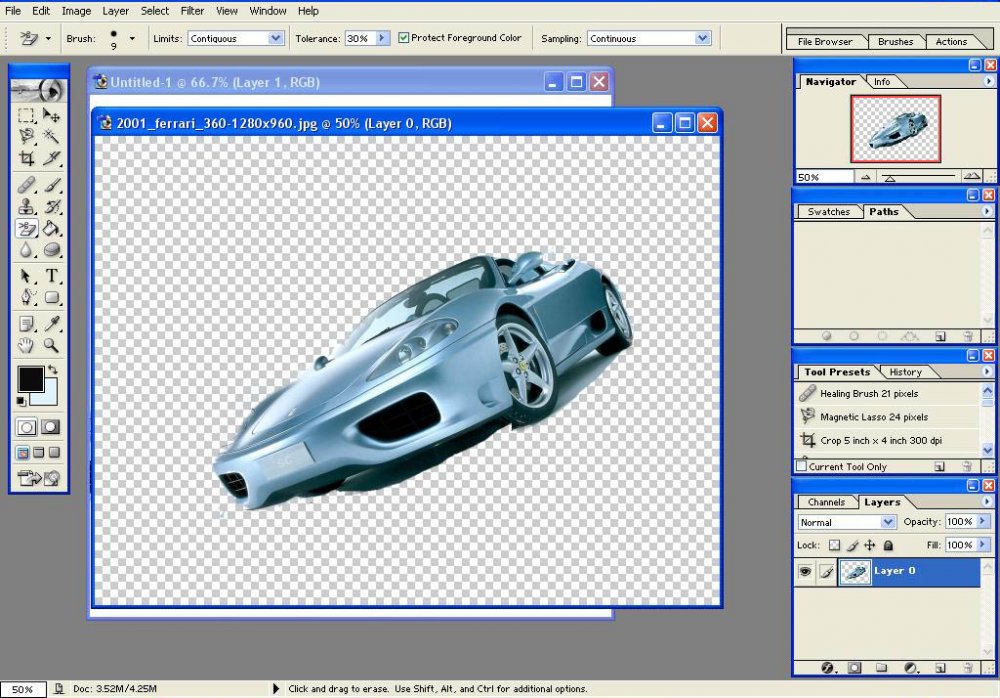Select the Eyedropper tool
Screen dimensions: 1000x698
[51, 323]
